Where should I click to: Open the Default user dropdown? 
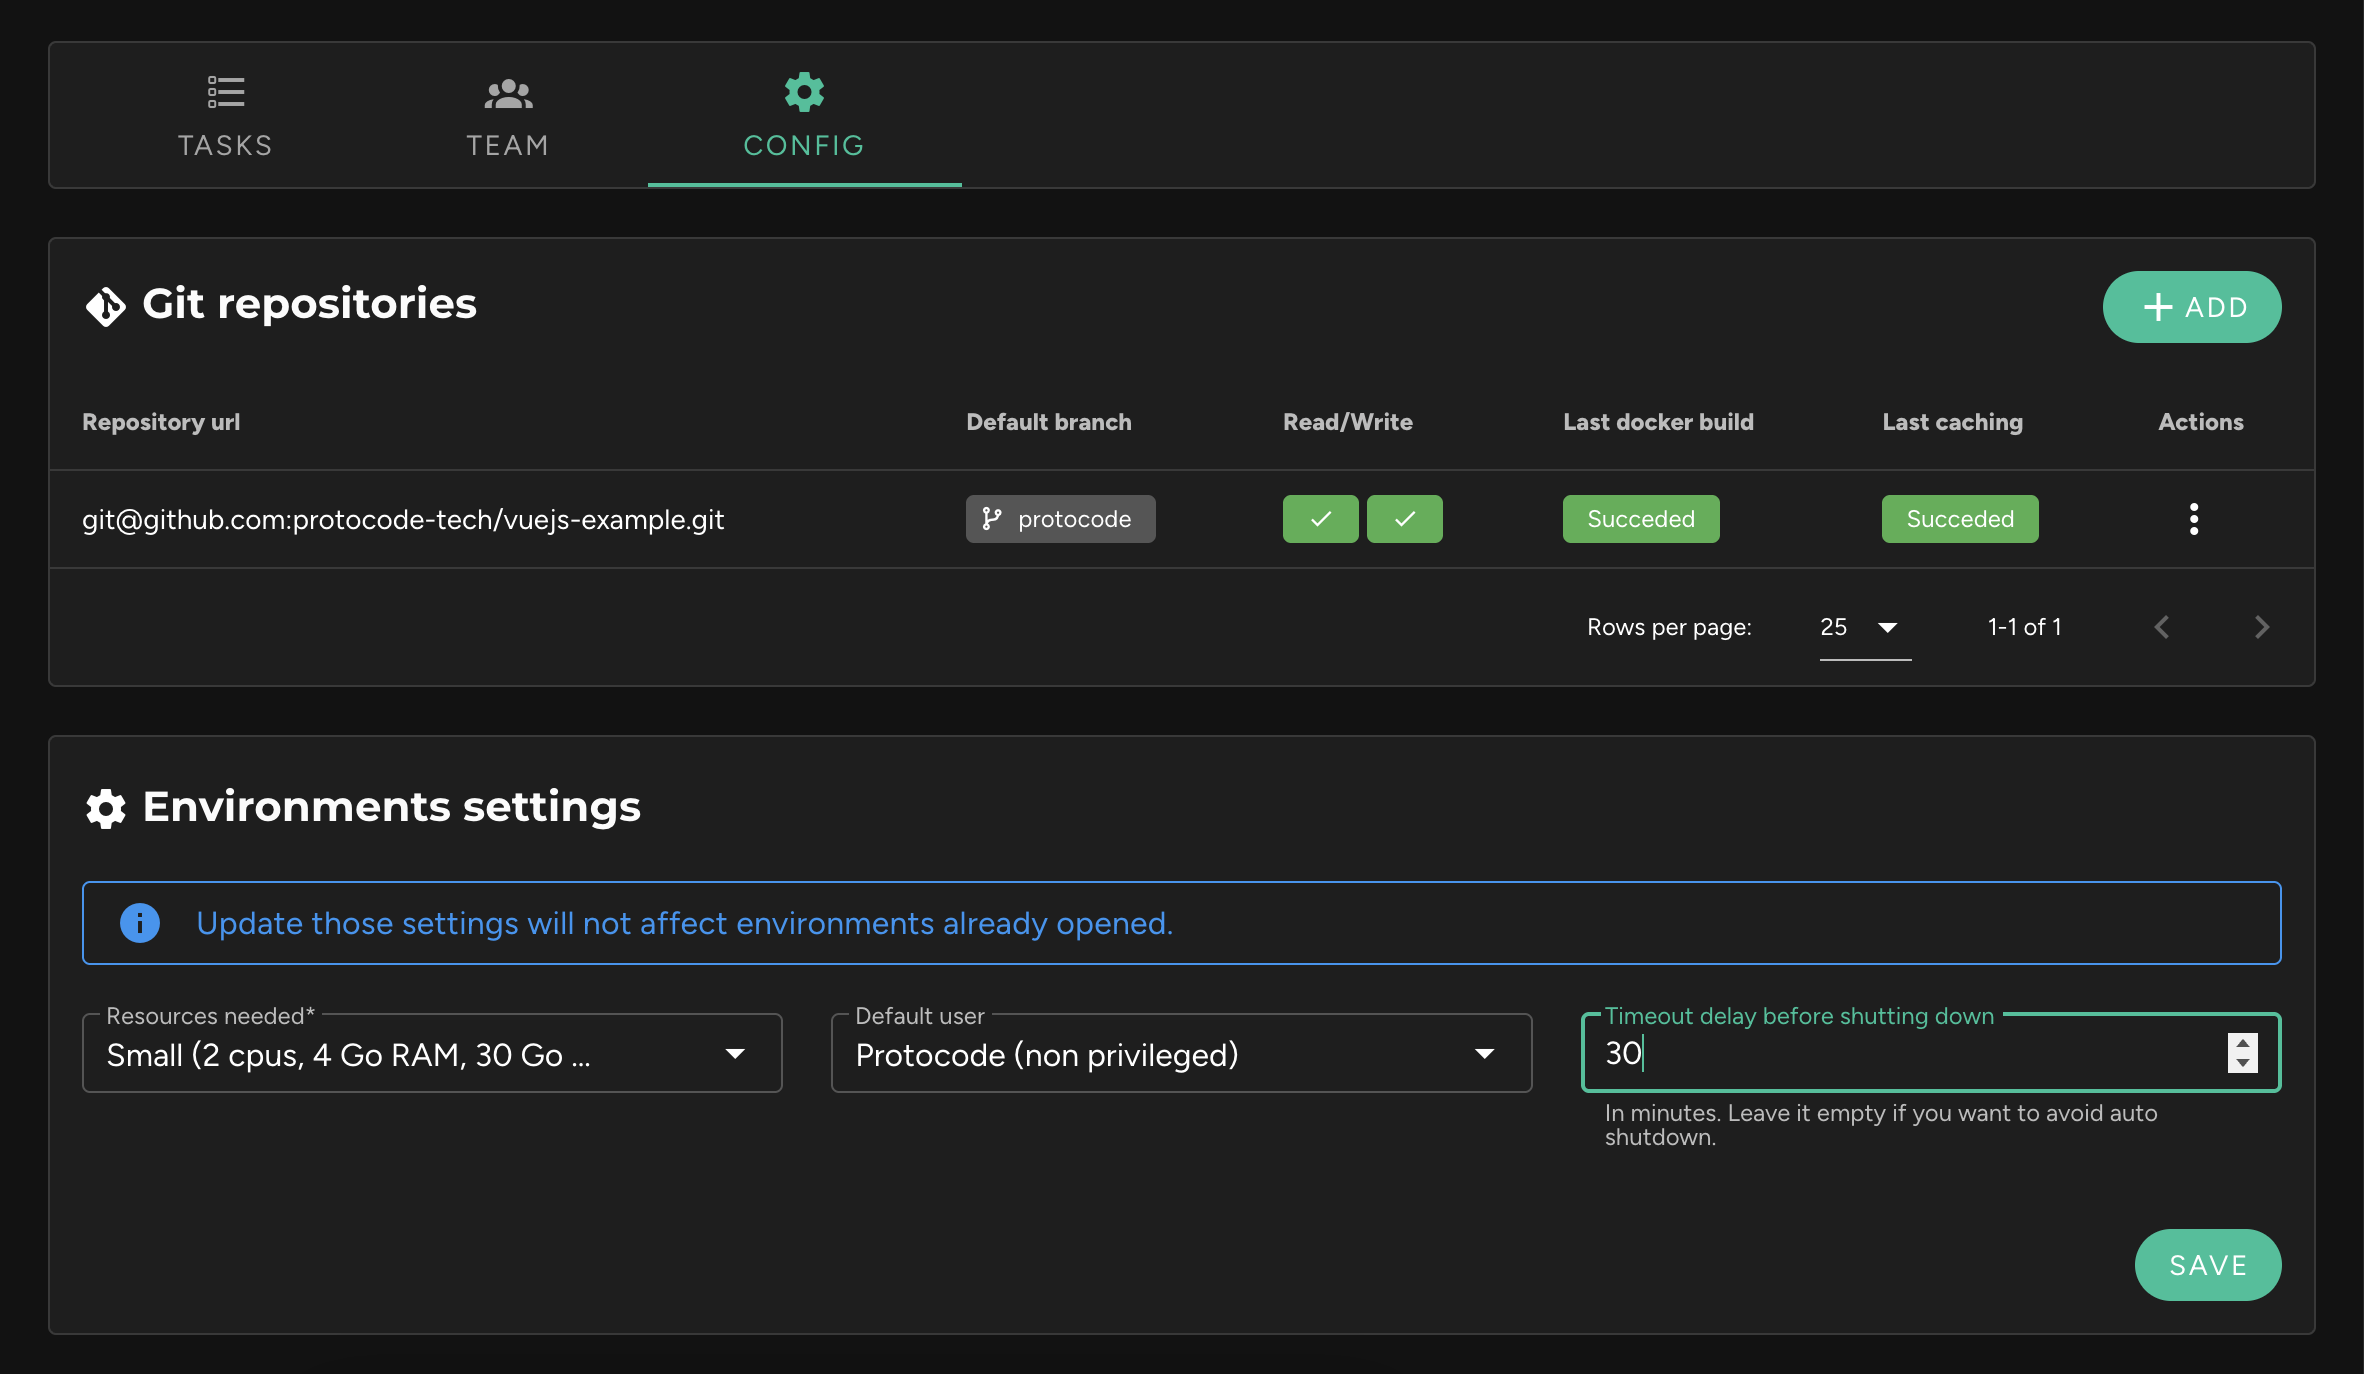1181,1053
